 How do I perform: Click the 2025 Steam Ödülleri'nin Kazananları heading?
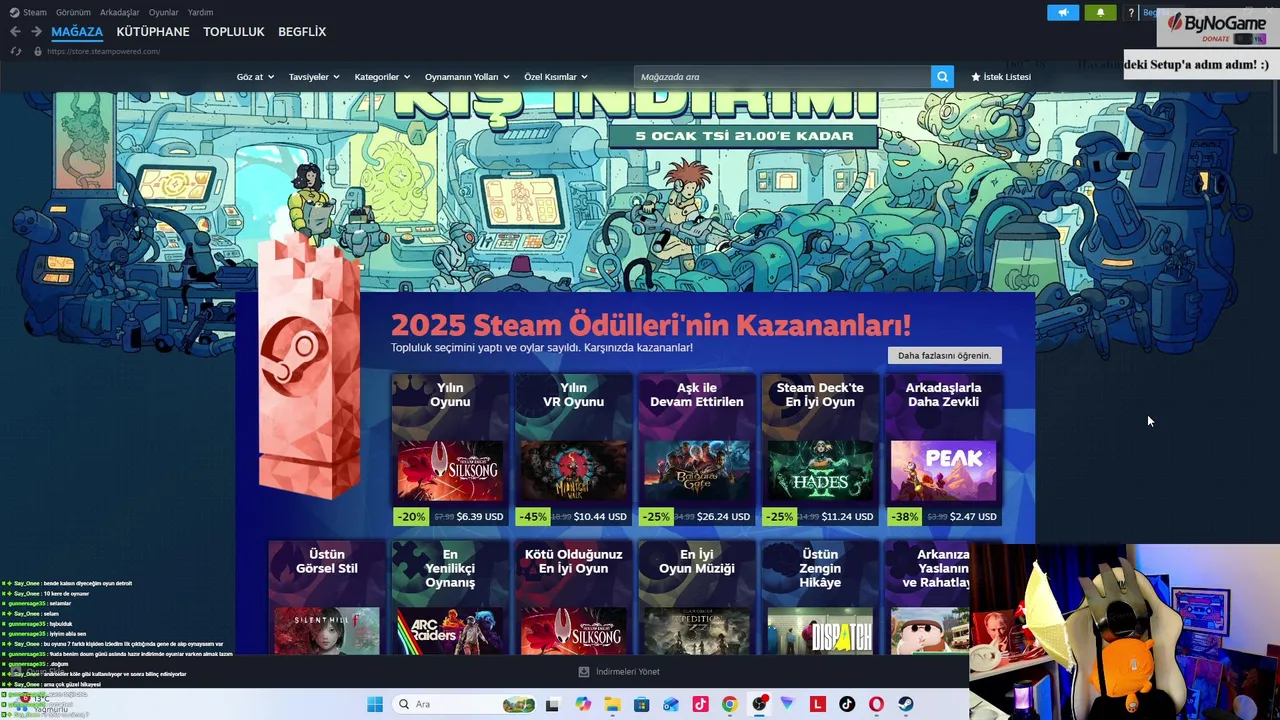pos(651,325)
